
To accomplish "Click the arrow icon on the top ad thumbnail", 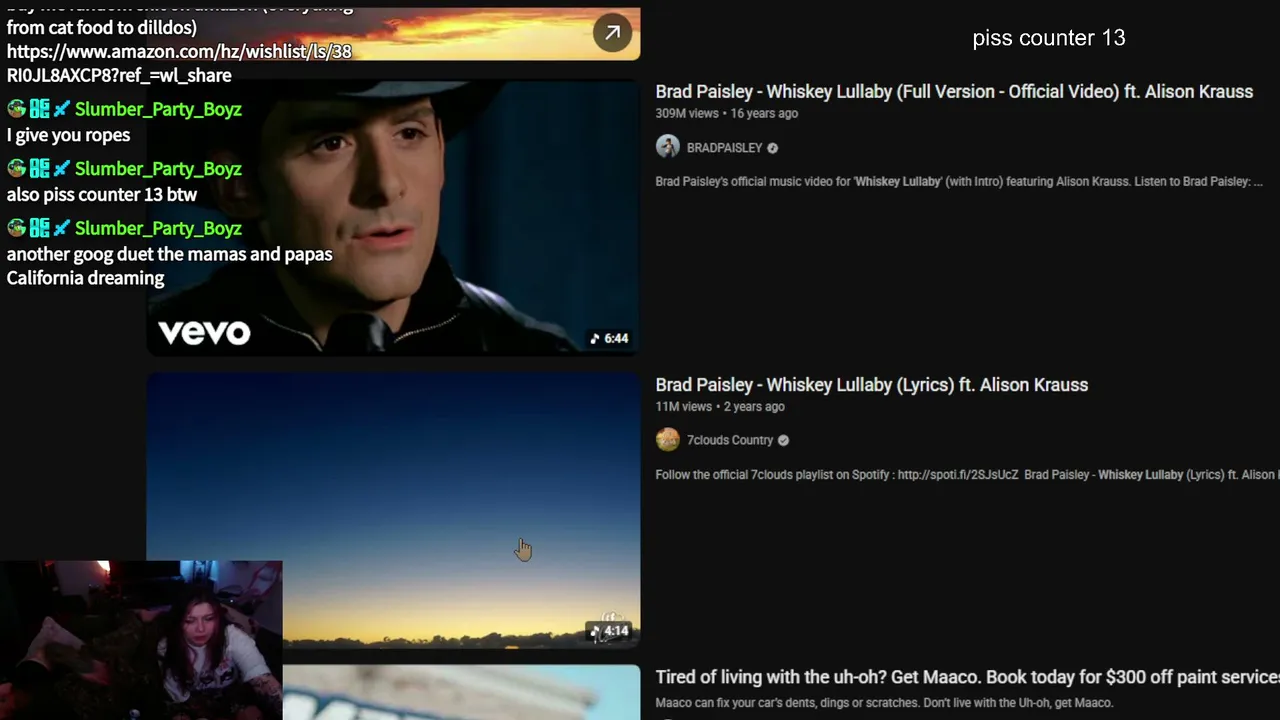I will click(x=612, y=32).
